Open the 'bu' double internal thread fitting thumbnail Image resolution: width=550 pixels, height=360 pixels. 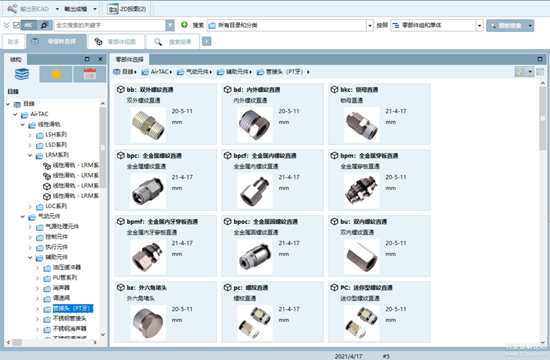pos(361,257)
